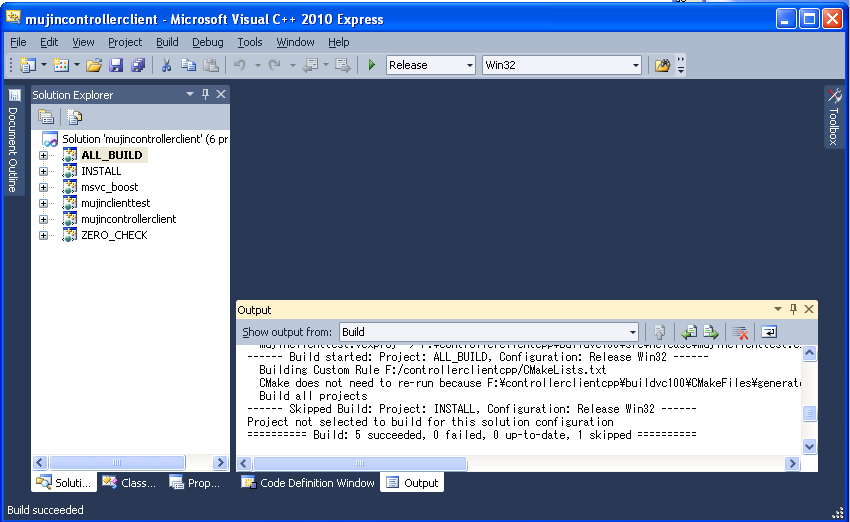
Task: Close the Output panel
Action: 809,309
